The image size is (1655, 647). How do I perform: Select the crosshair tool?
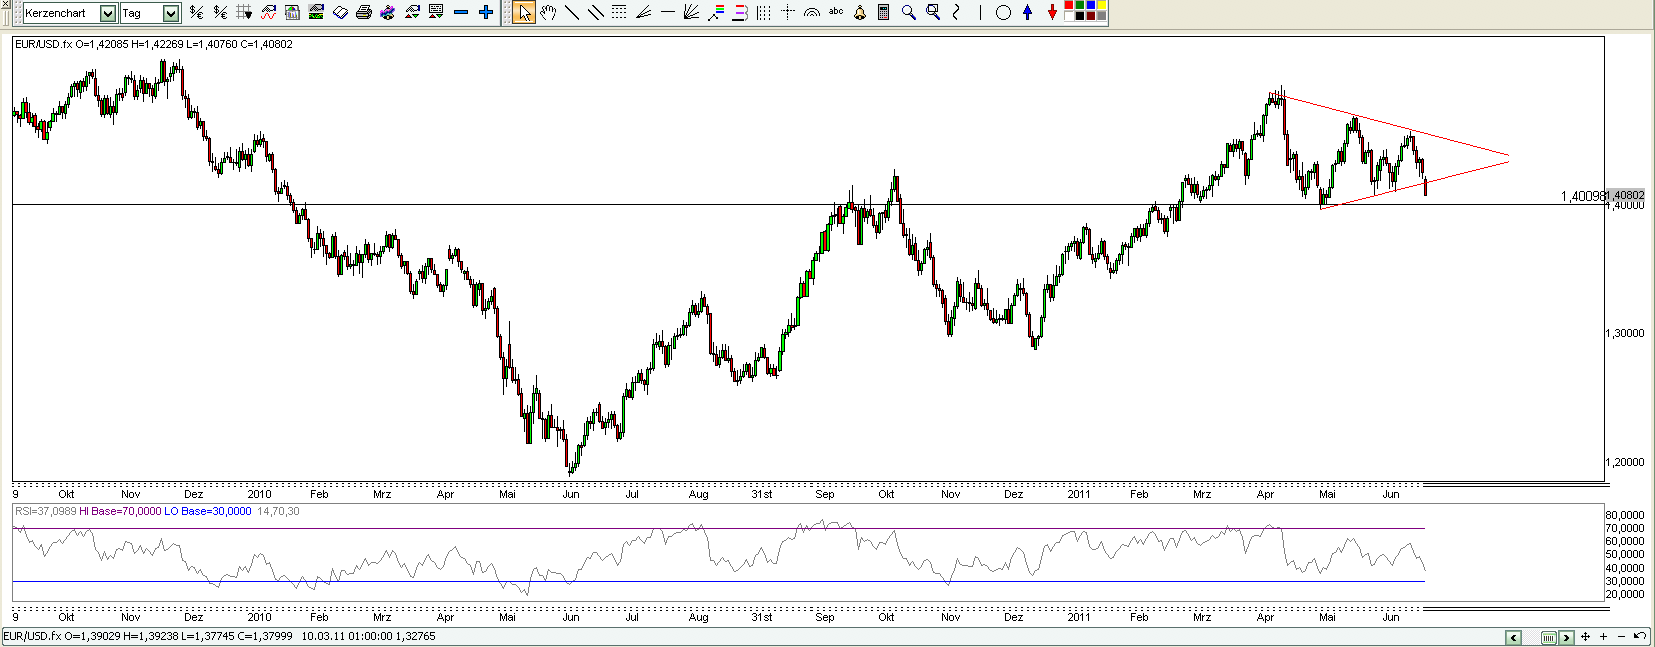click(x=788, y=13)
